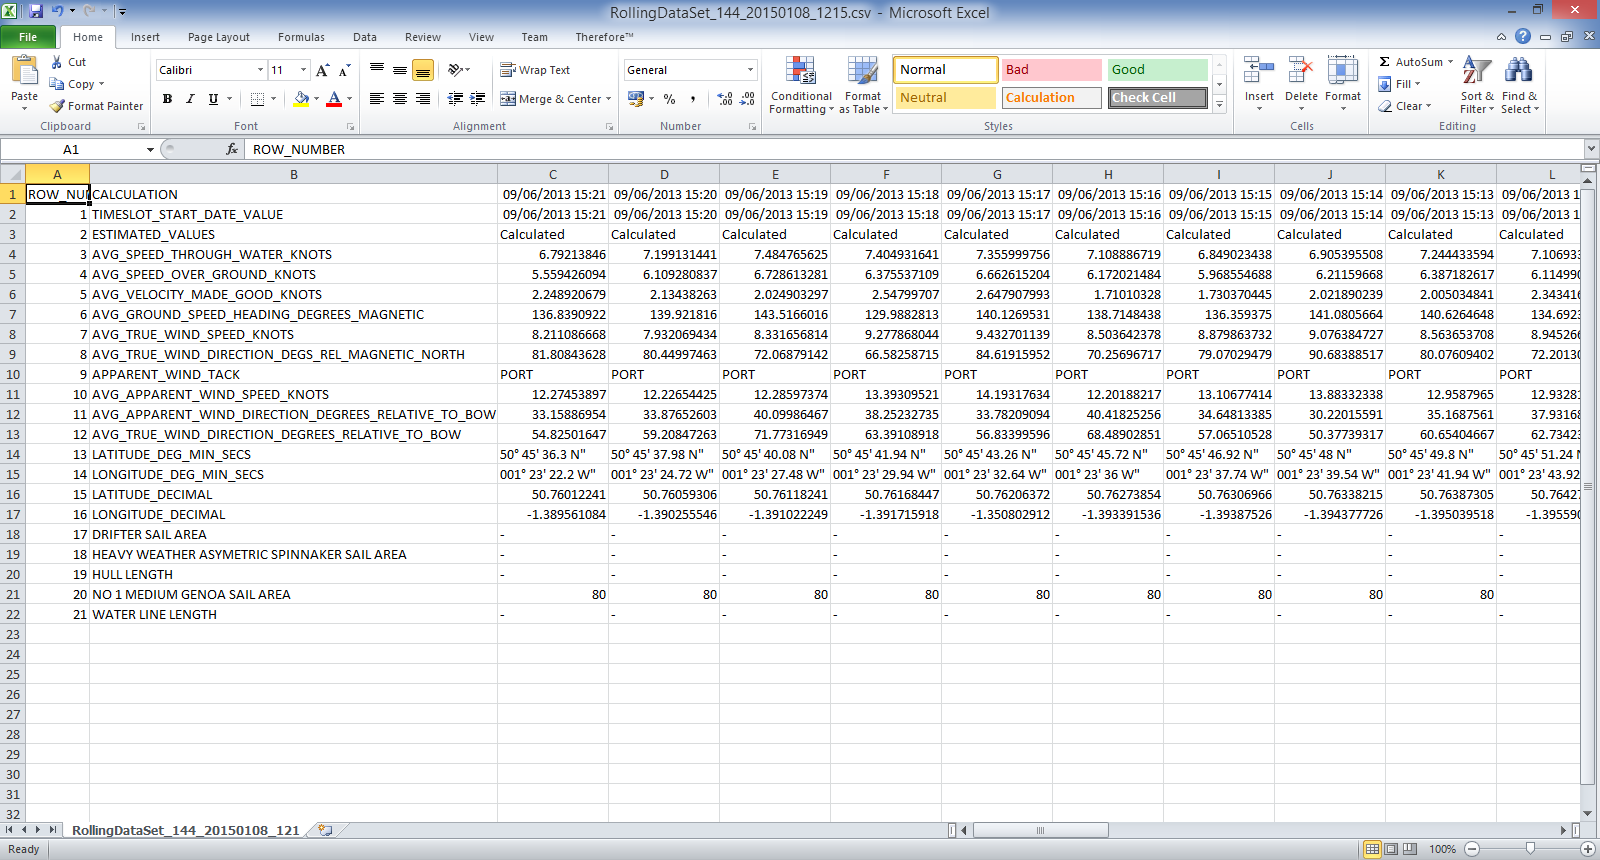Apply the Calculation cell style
Viewport: 1600px width, 860px height.
coord(1052,98)
